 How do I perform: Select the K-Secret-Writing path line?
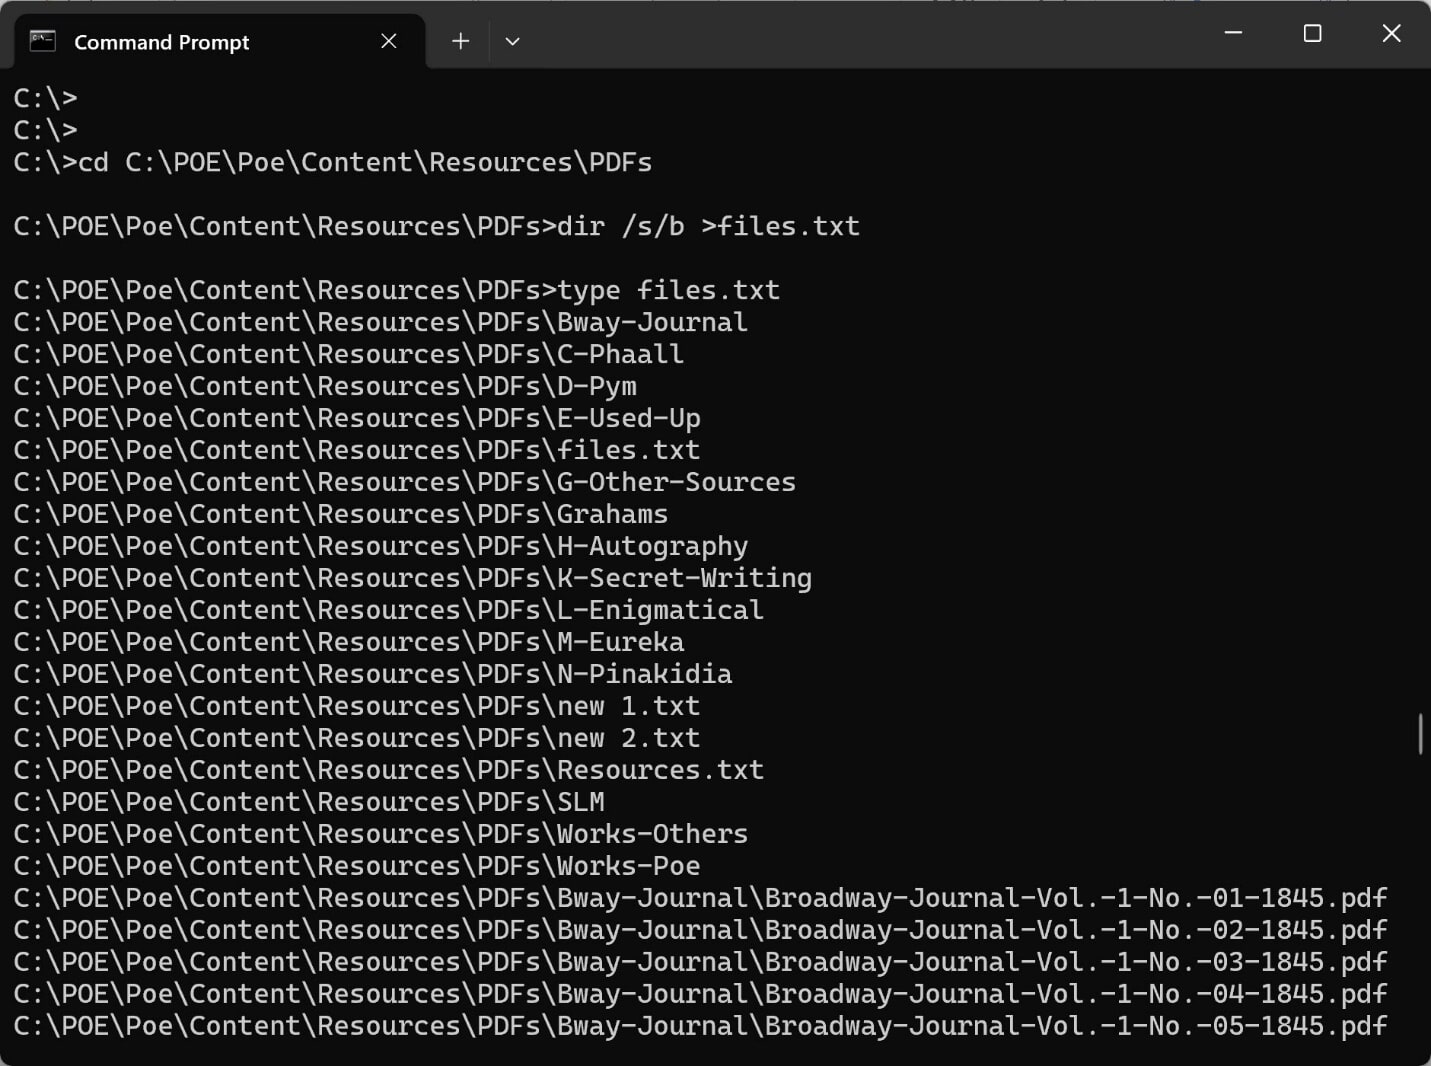click(x=412, y=577)
